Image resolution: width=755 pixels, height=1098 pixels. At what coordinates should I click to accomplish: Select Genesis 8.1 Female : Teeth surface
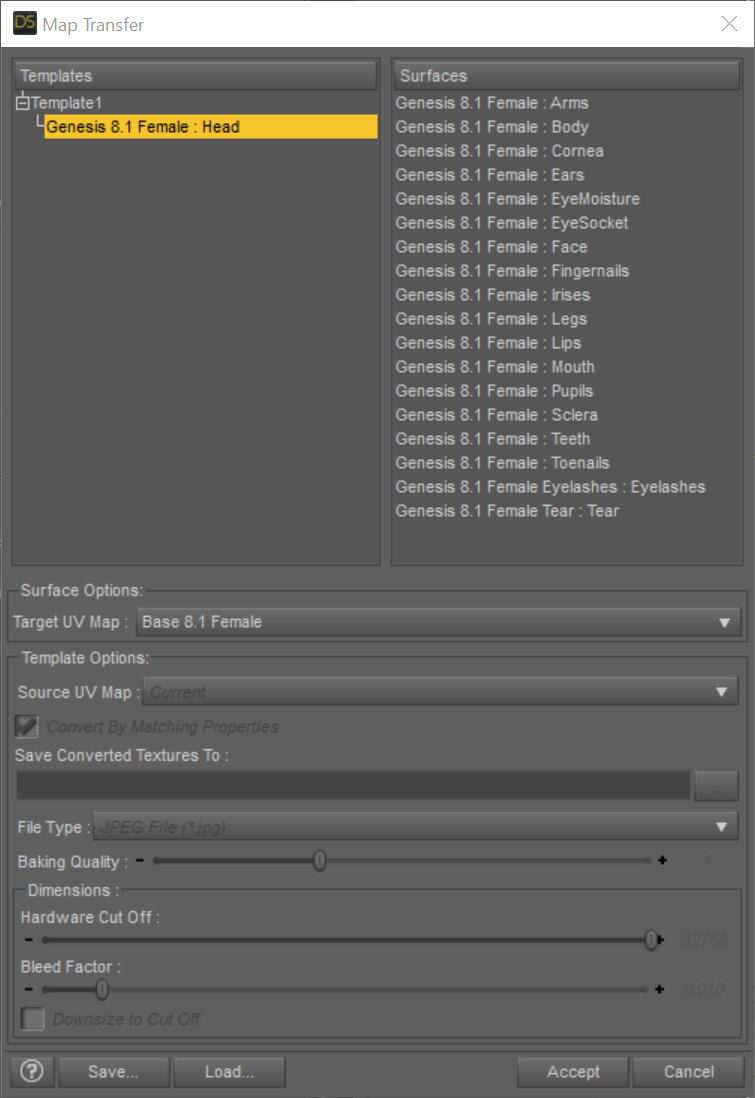point(492,438)
